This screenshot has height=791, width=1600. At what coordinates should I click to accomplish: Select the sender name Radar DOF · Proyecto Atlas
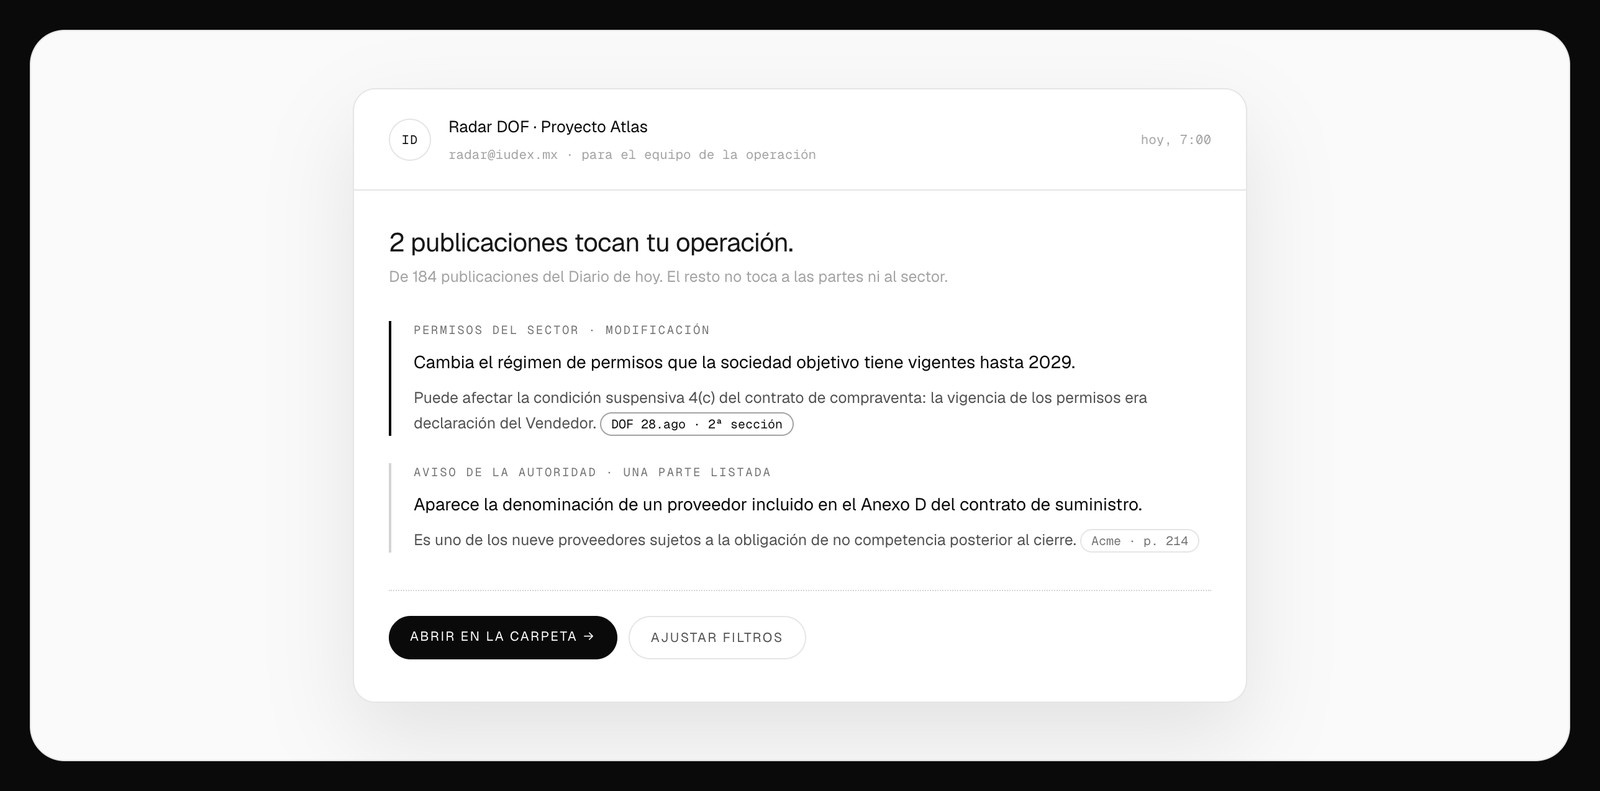click(x=548, y=127)
